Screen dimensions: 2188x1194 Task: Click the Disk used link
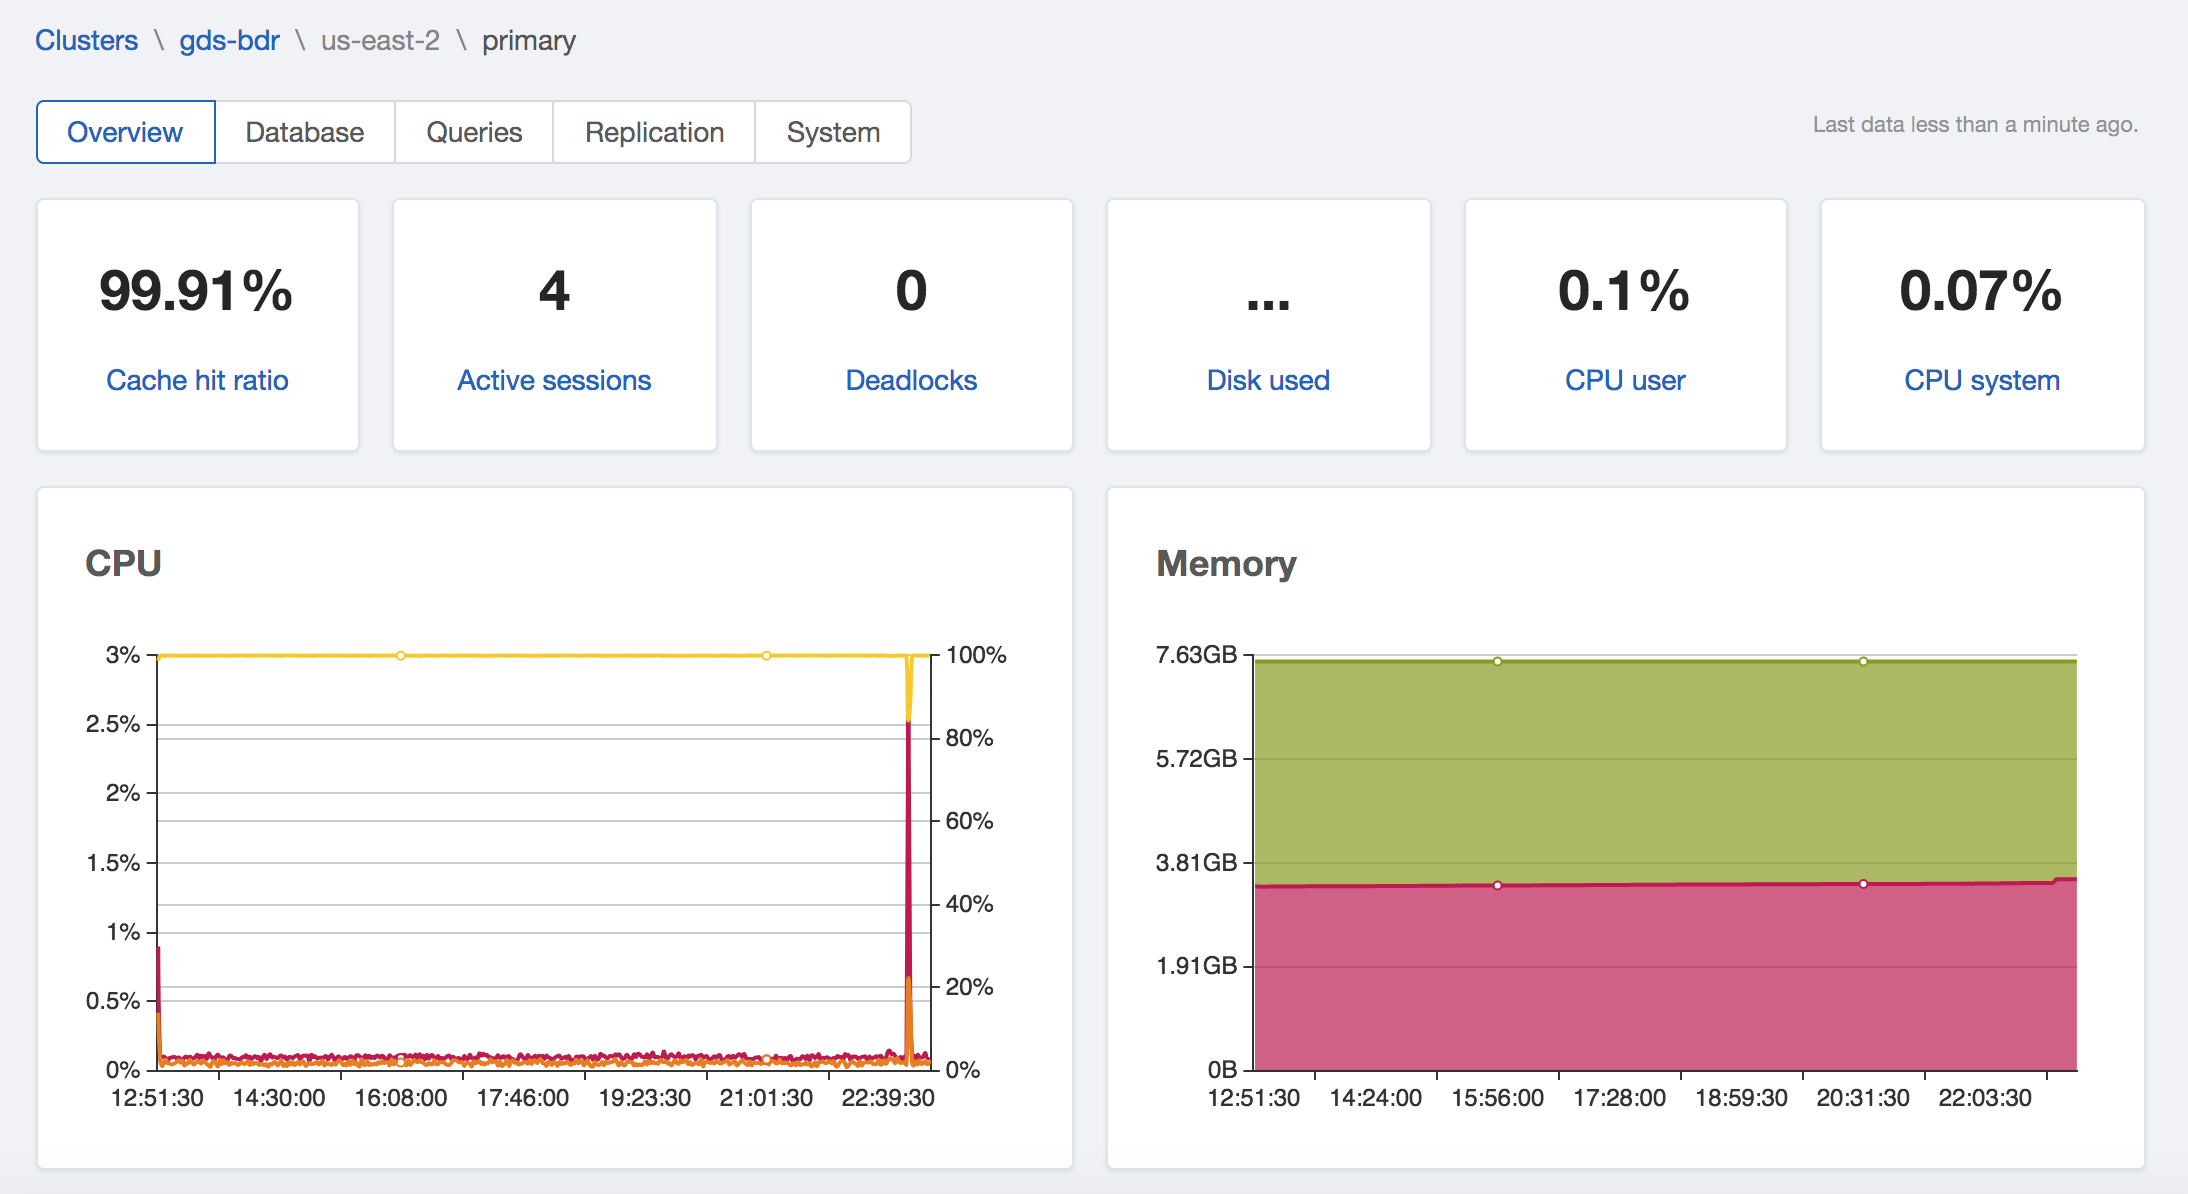[x=1268, y=380]
